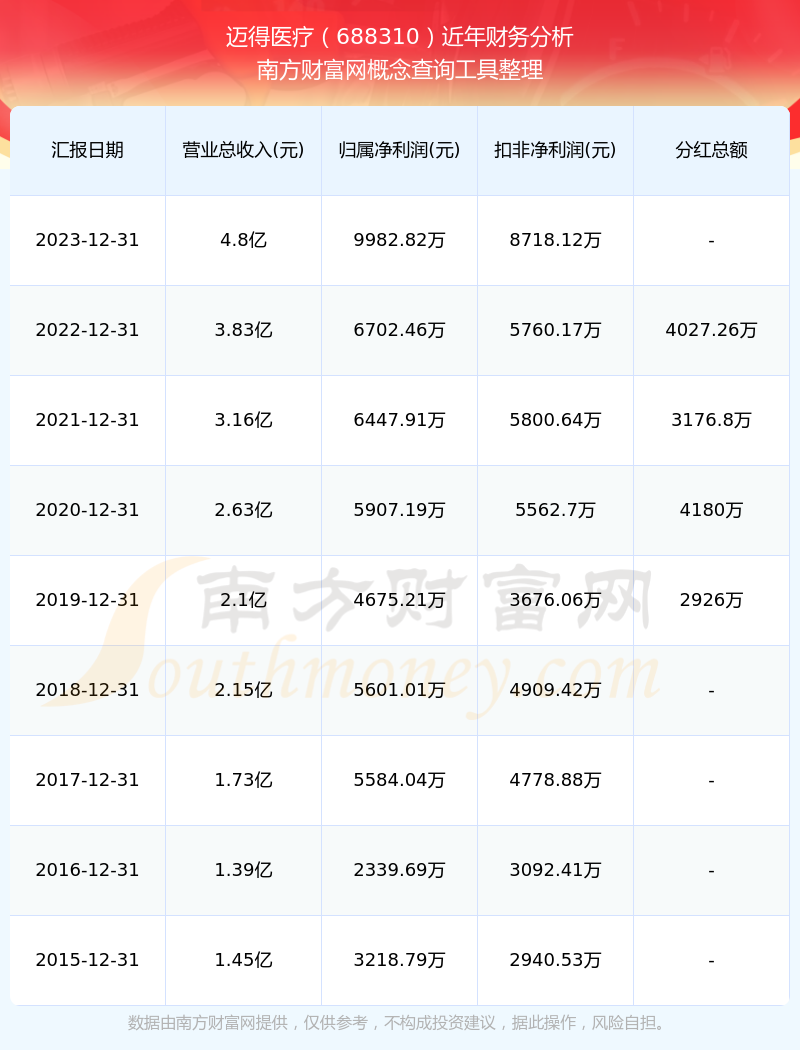Click the title 迈得医疗（688310）近年财务分析
Screen dimensions: 800x1050
[x=400, y=37]
